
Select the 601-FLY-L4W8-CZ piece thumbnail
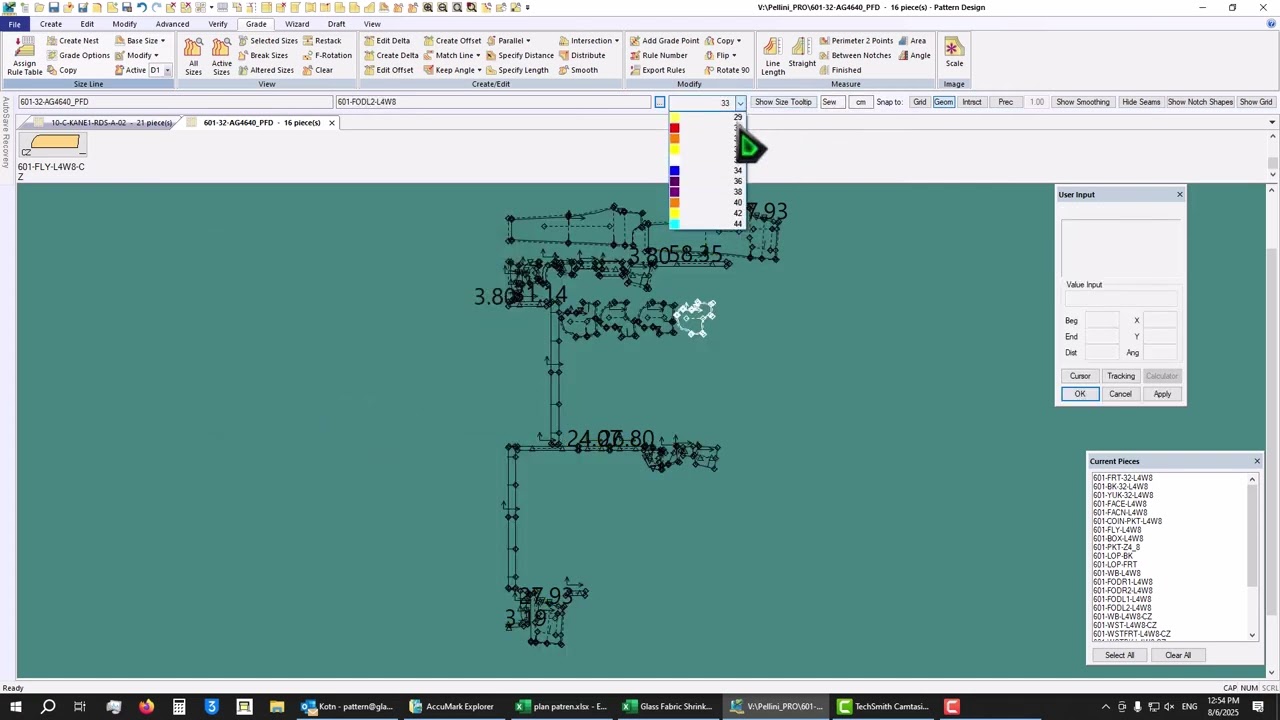tap(53, 147)
